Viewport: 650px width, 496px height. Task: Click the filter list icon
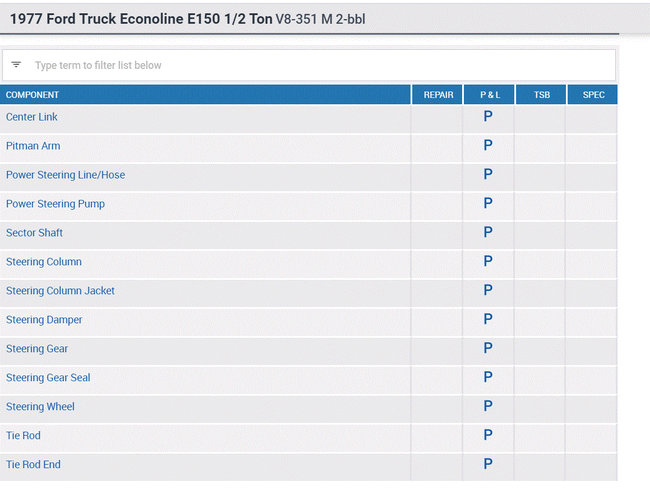click(x=16, y=65)
